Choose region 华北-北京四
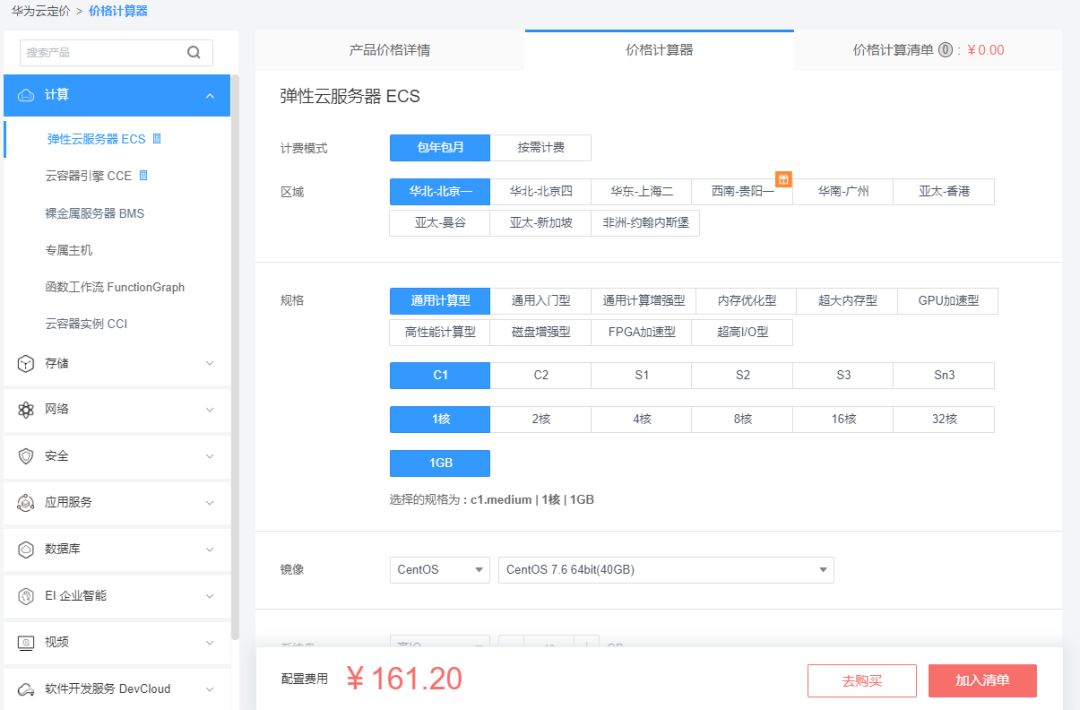 click(x=541, y=191)
